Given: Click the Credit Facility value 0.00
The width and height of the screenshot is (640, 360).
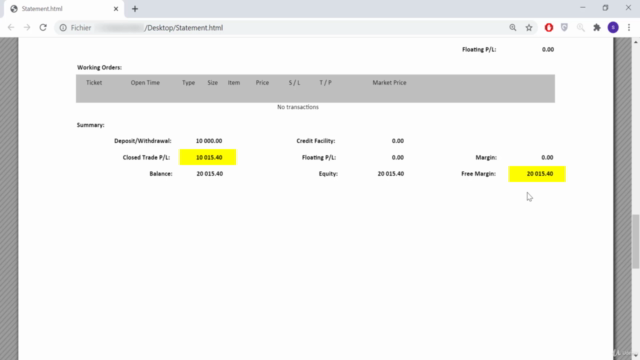Looking at the screenshot, I should 398,141.
